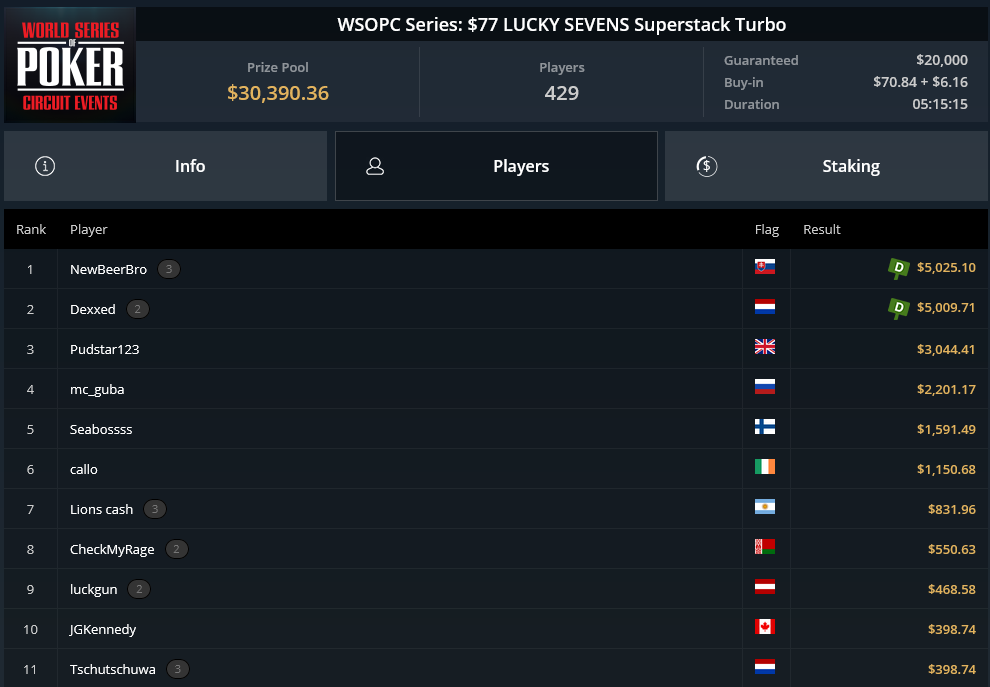Open player mc_guba's row
Image resolution: width=990 pixels, height=687 pixels.
496,389
